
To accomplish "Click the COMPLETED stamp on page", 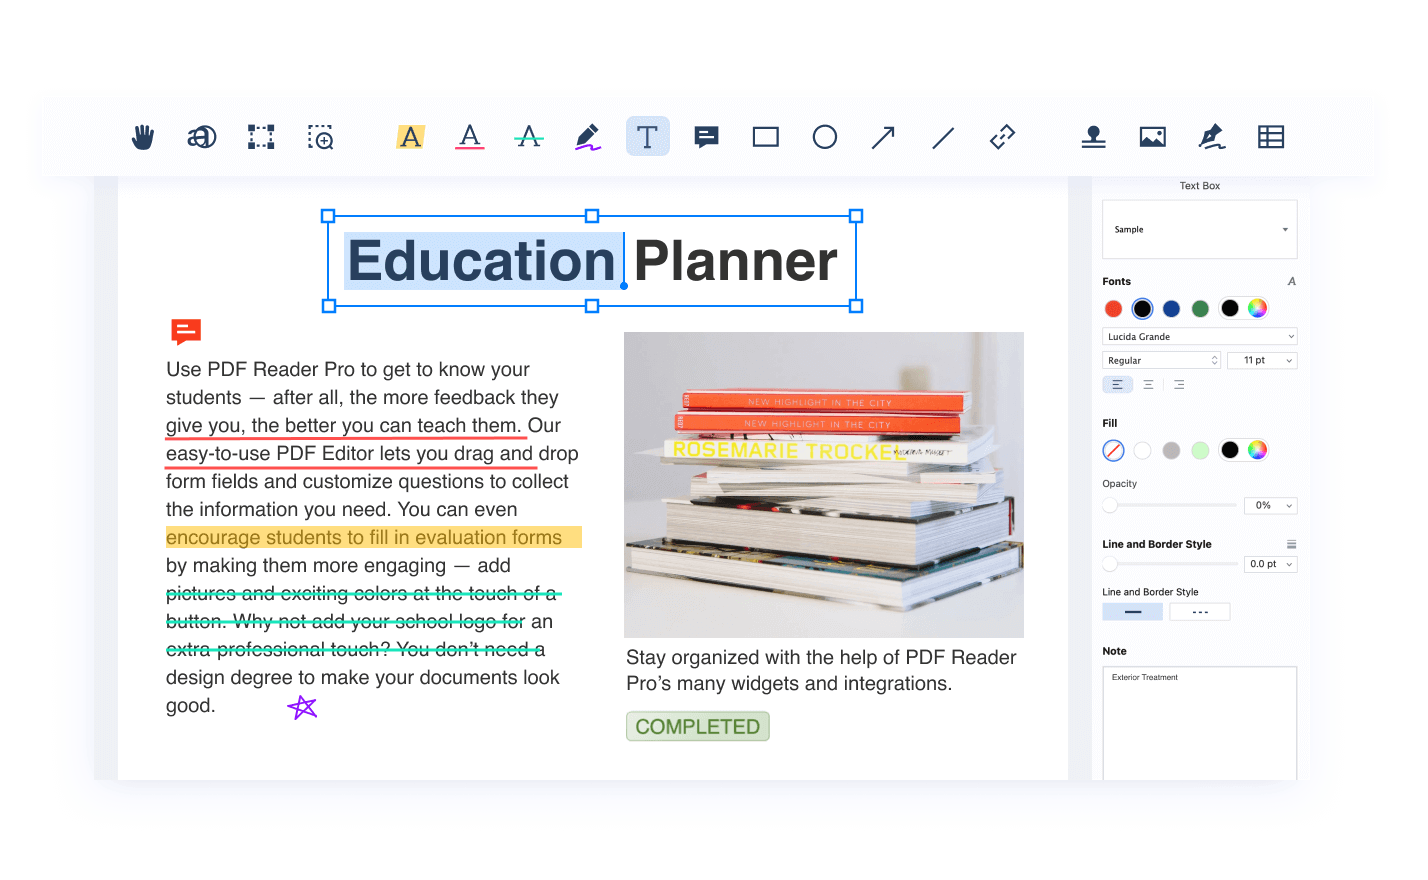I will click(x=697, y=727).
